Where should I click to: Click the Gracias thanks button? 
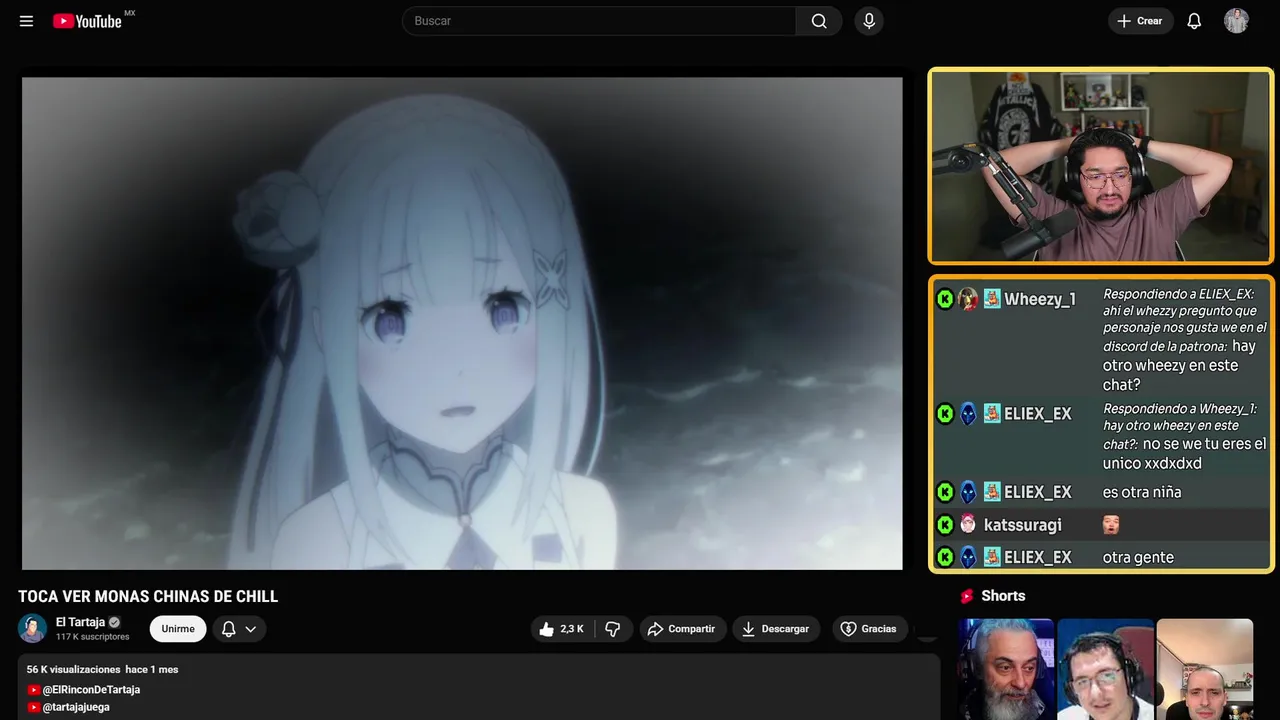coord(869,629)
